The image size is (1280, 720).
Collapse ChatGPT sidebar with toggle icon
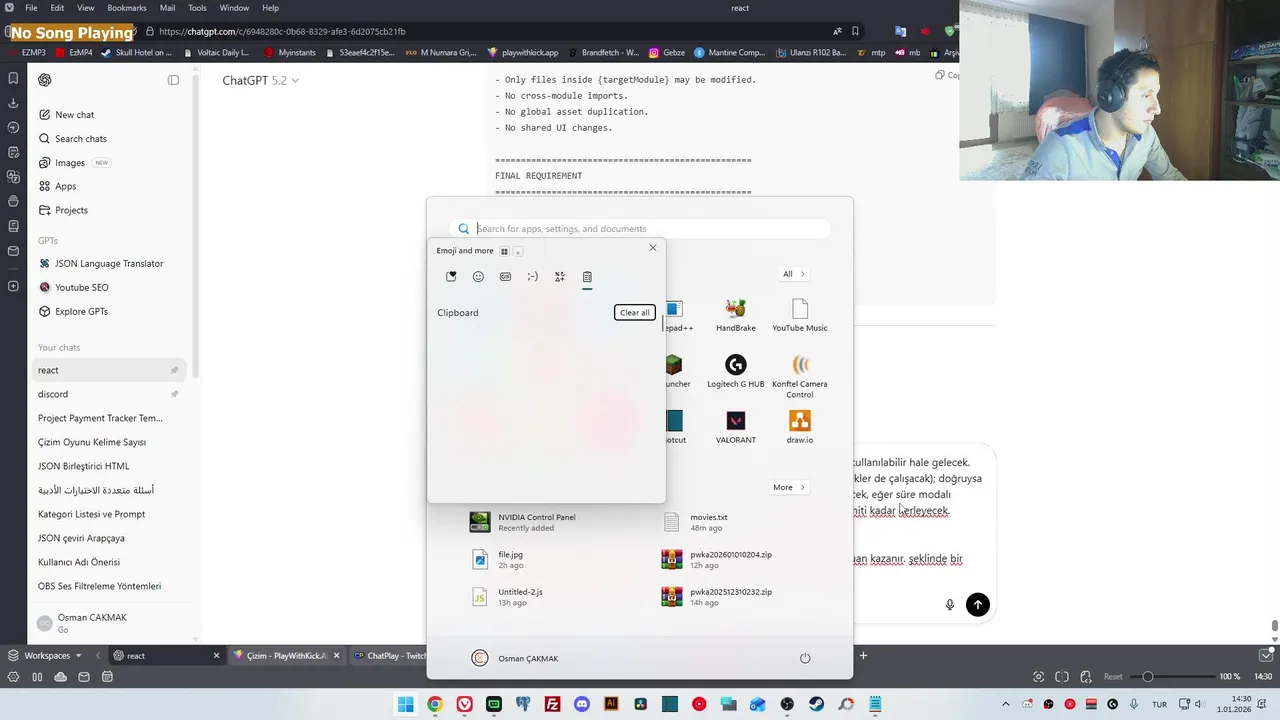point(173,80)
